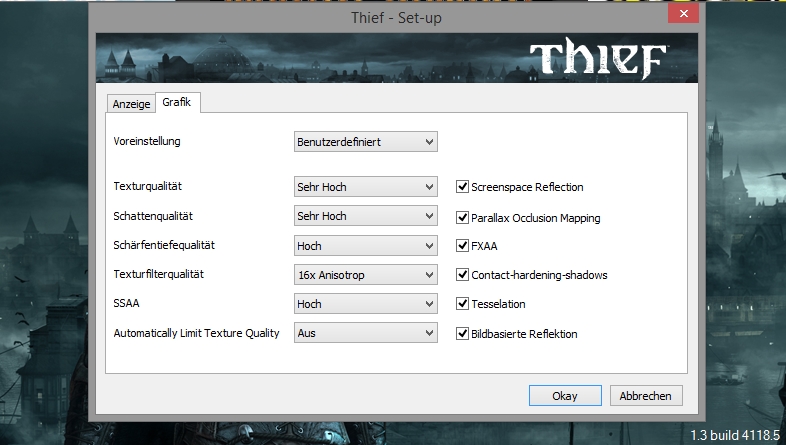Open the Voreinstellung dropdown
This screenshot has height=445, width=786.
pos(365,142)
